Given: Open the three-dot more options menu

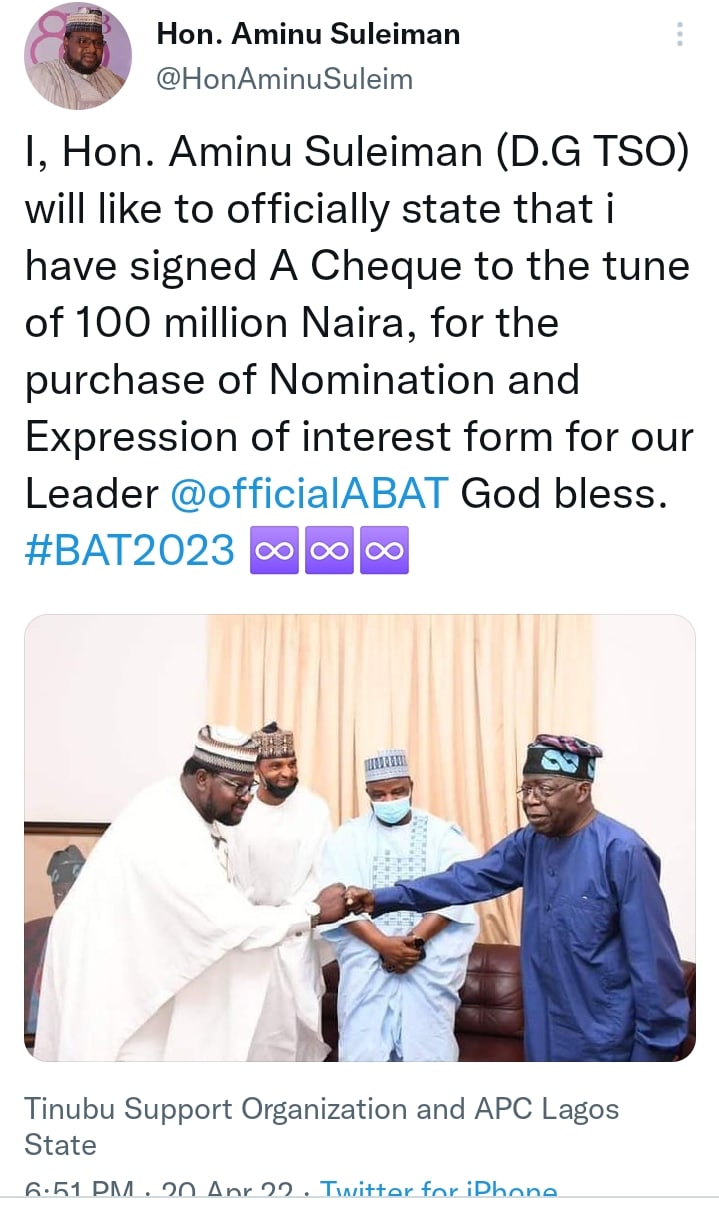Looking at the screenshot, I should coord(680,36).
